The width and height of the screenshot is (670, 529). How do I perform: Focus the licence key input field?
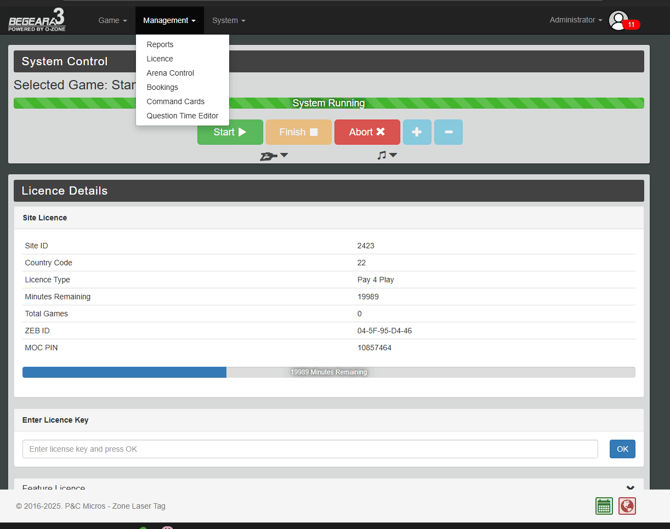[310, 449]
